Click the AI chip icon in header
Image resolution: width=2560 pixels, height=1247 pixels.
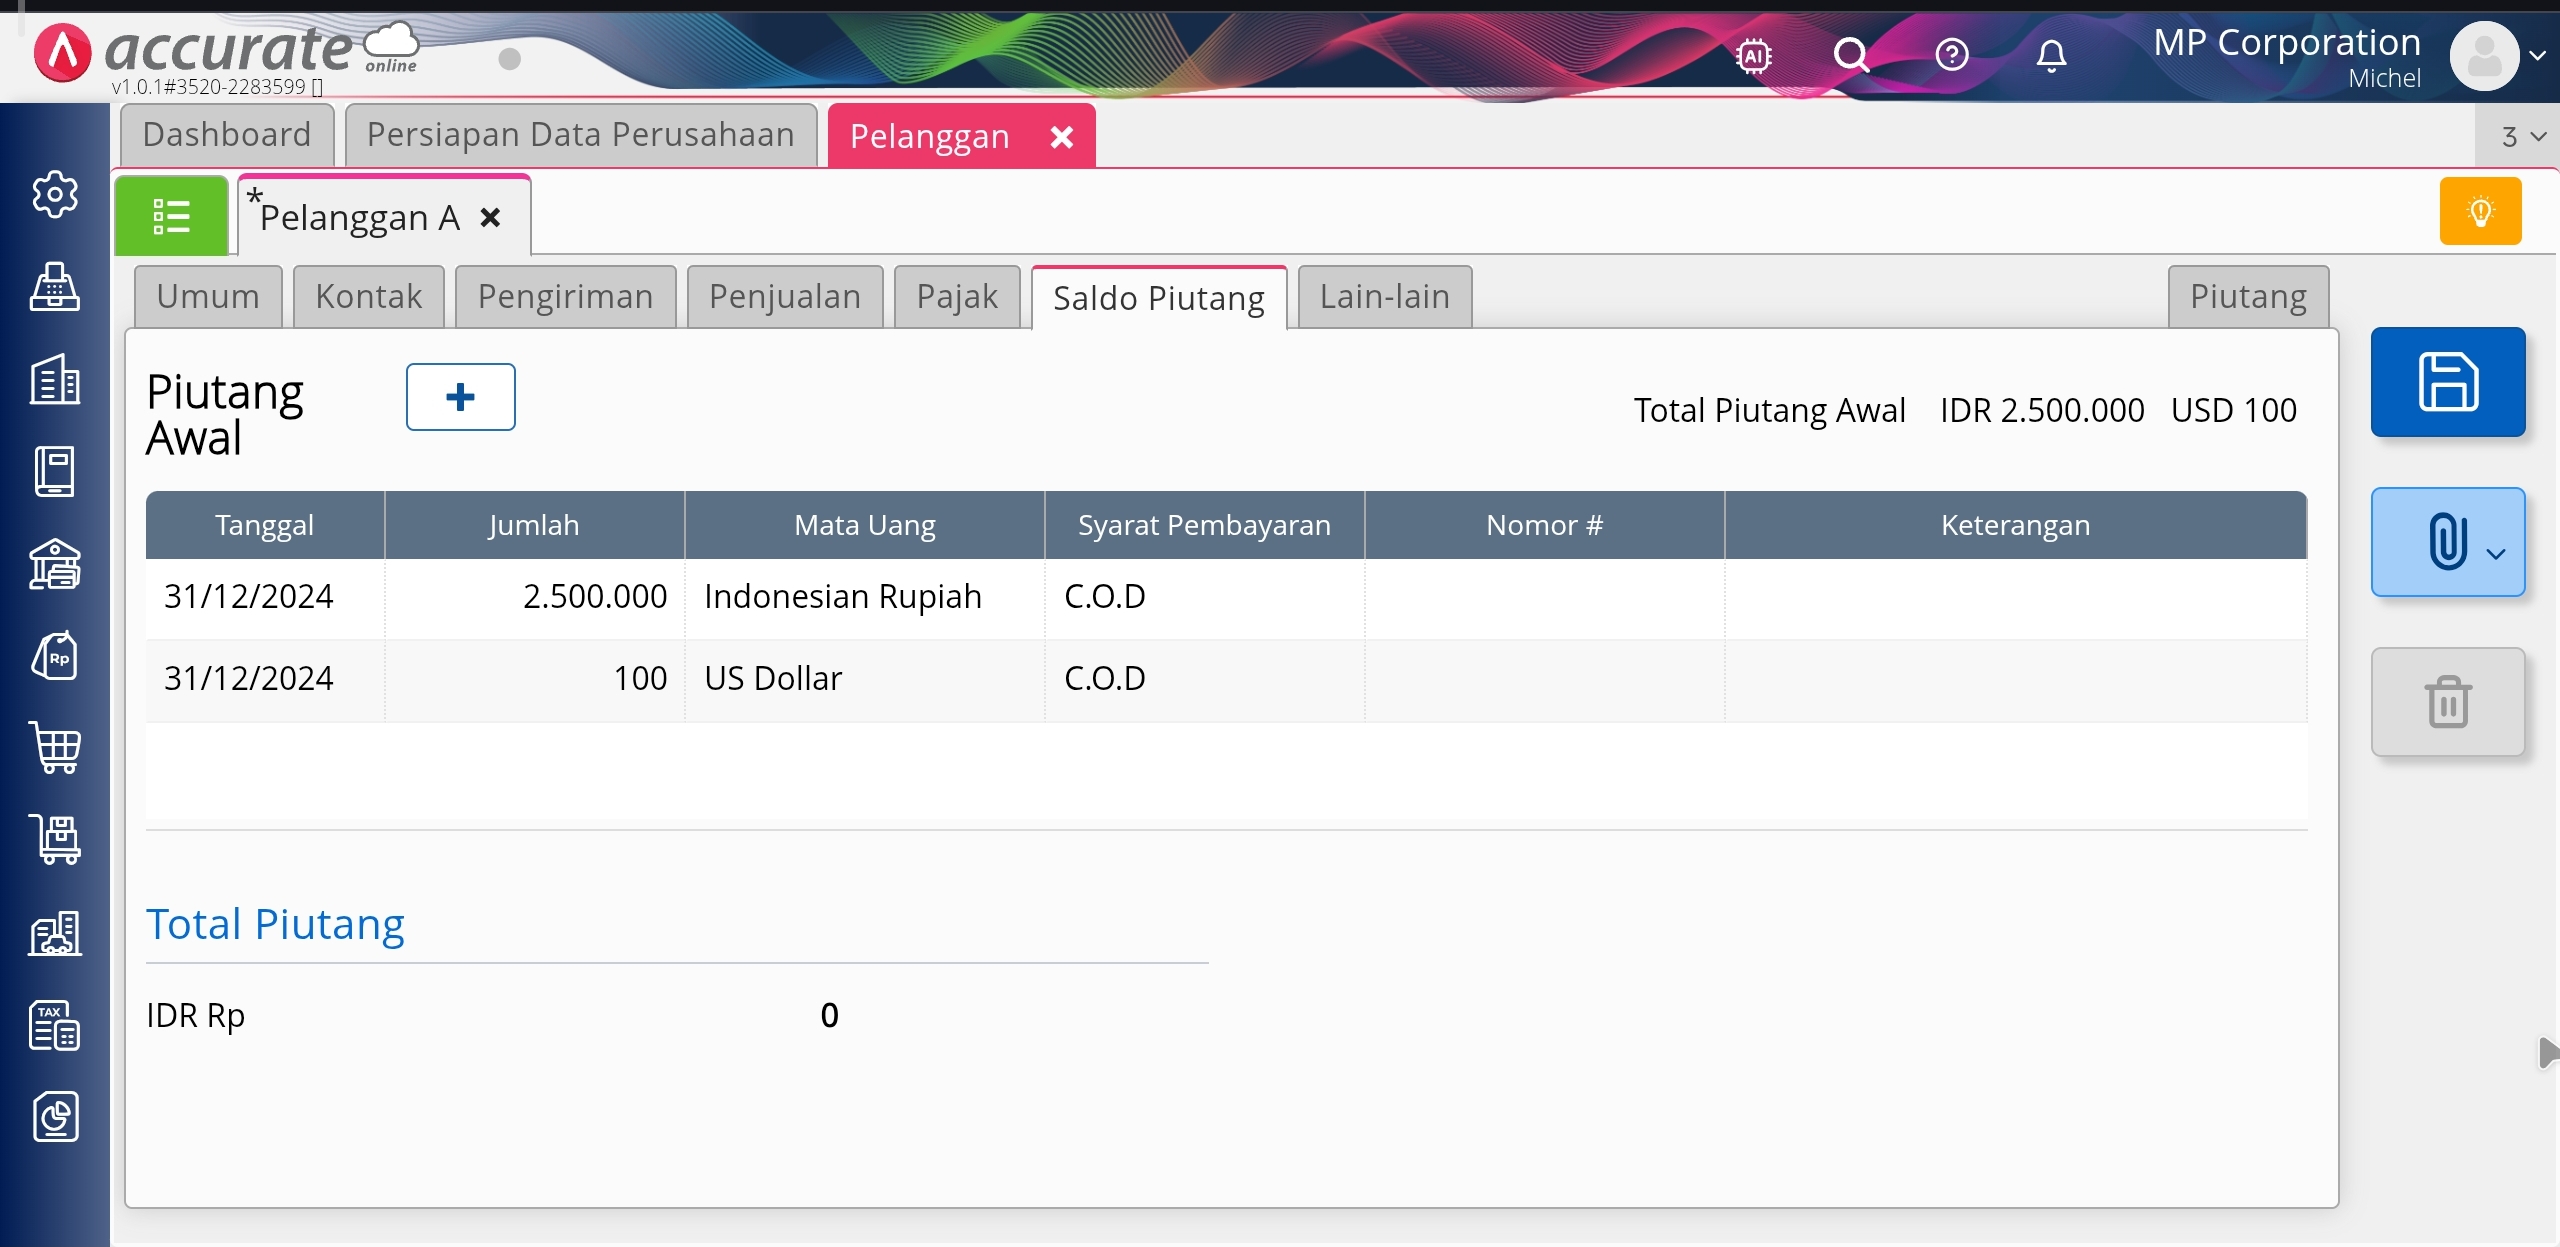tap(1753, 55)
